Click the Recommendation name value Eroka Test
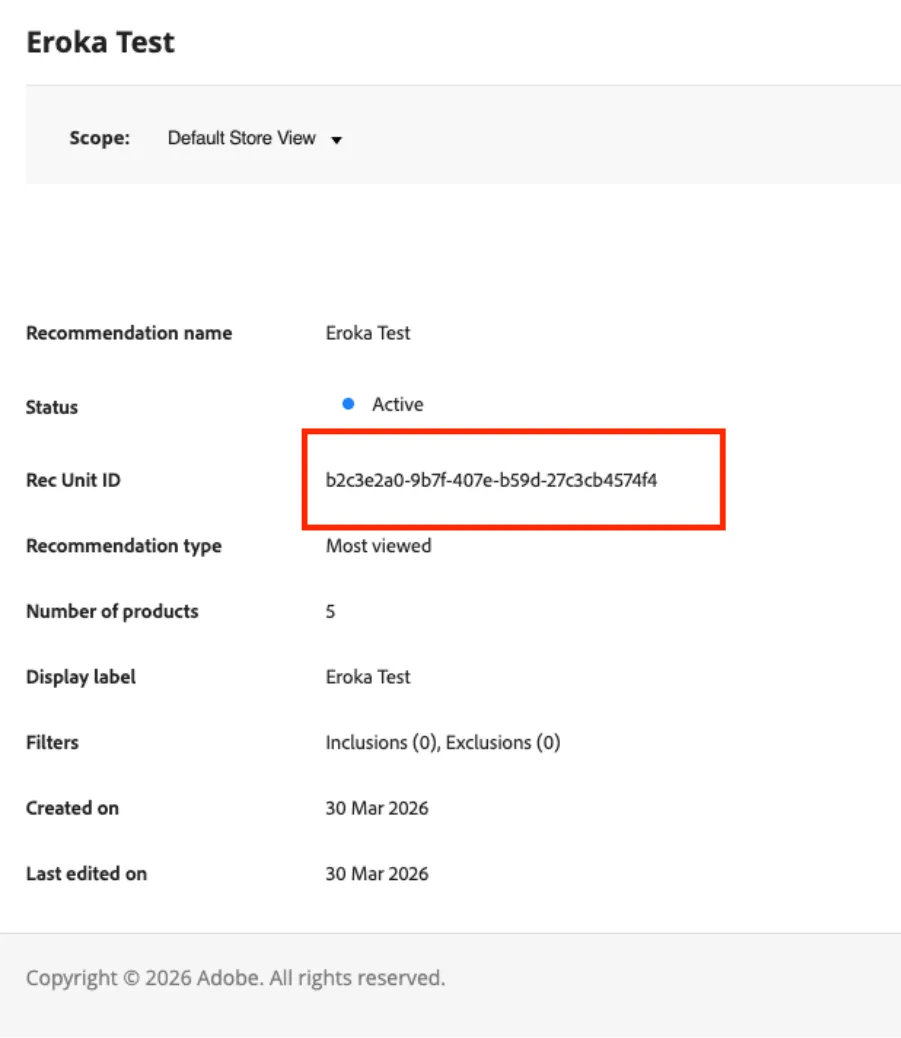Viewport: 901px width, 1038px height. [x=368, y=333]
